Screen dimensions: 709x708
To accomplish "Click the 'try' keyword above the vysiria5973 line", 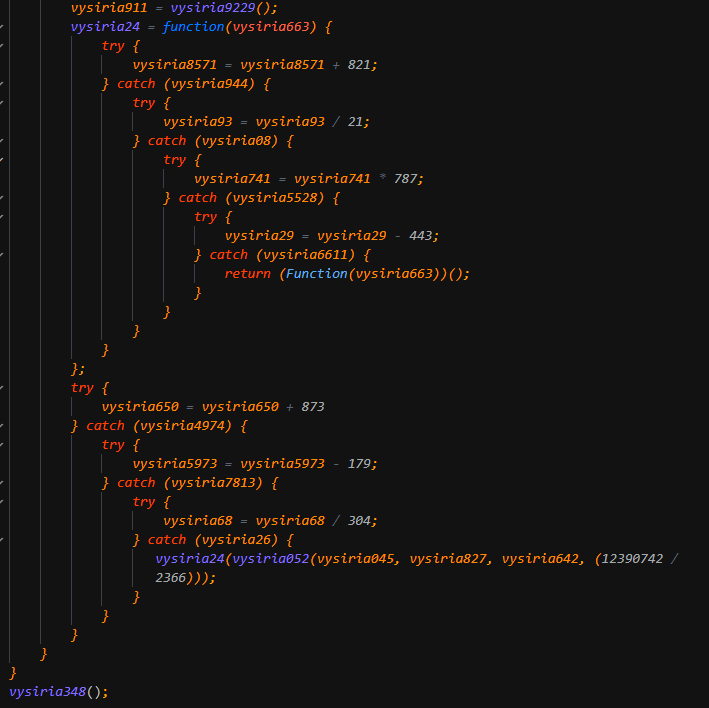I will (113, 445).
